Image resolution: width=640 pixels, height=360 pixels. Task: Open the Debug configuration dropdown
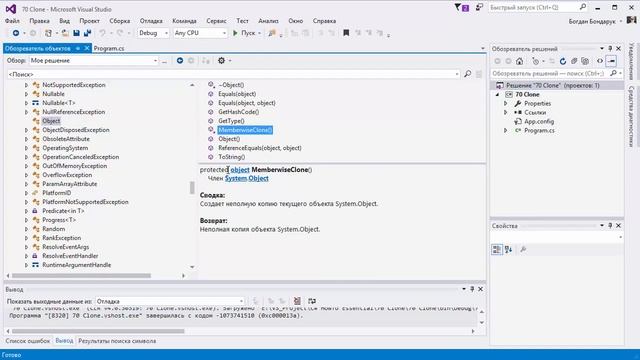pos(153,33)
